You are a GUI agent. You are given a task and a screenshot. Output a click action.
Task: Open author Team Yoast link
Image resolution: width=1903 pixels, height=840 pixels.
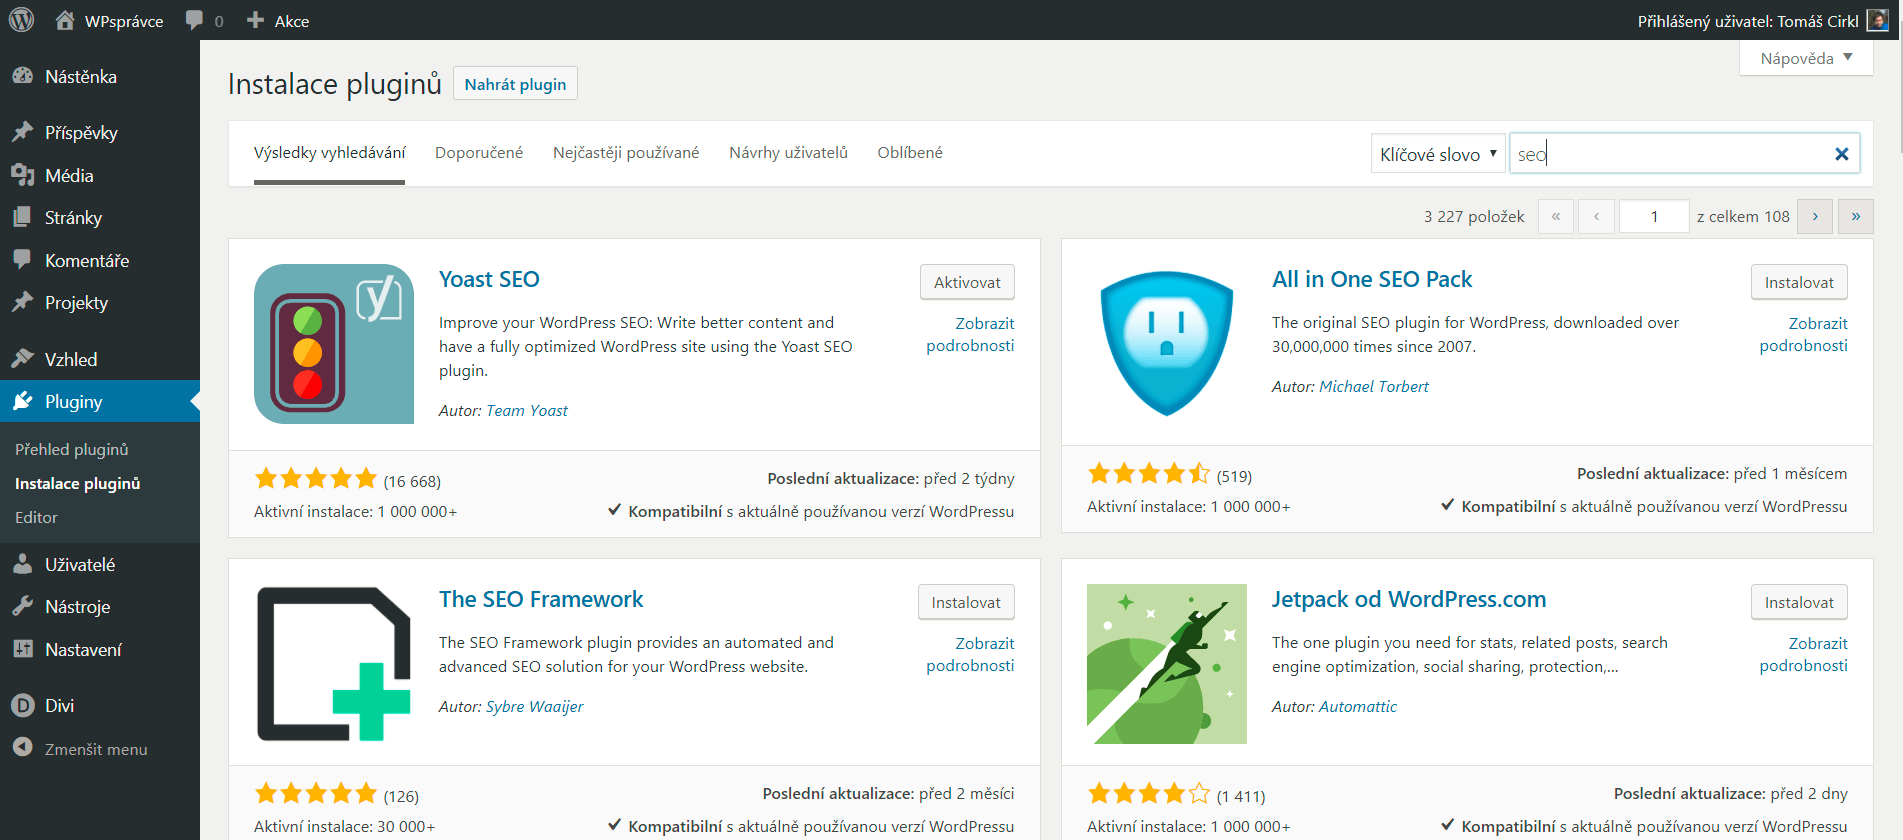[527, 410]
